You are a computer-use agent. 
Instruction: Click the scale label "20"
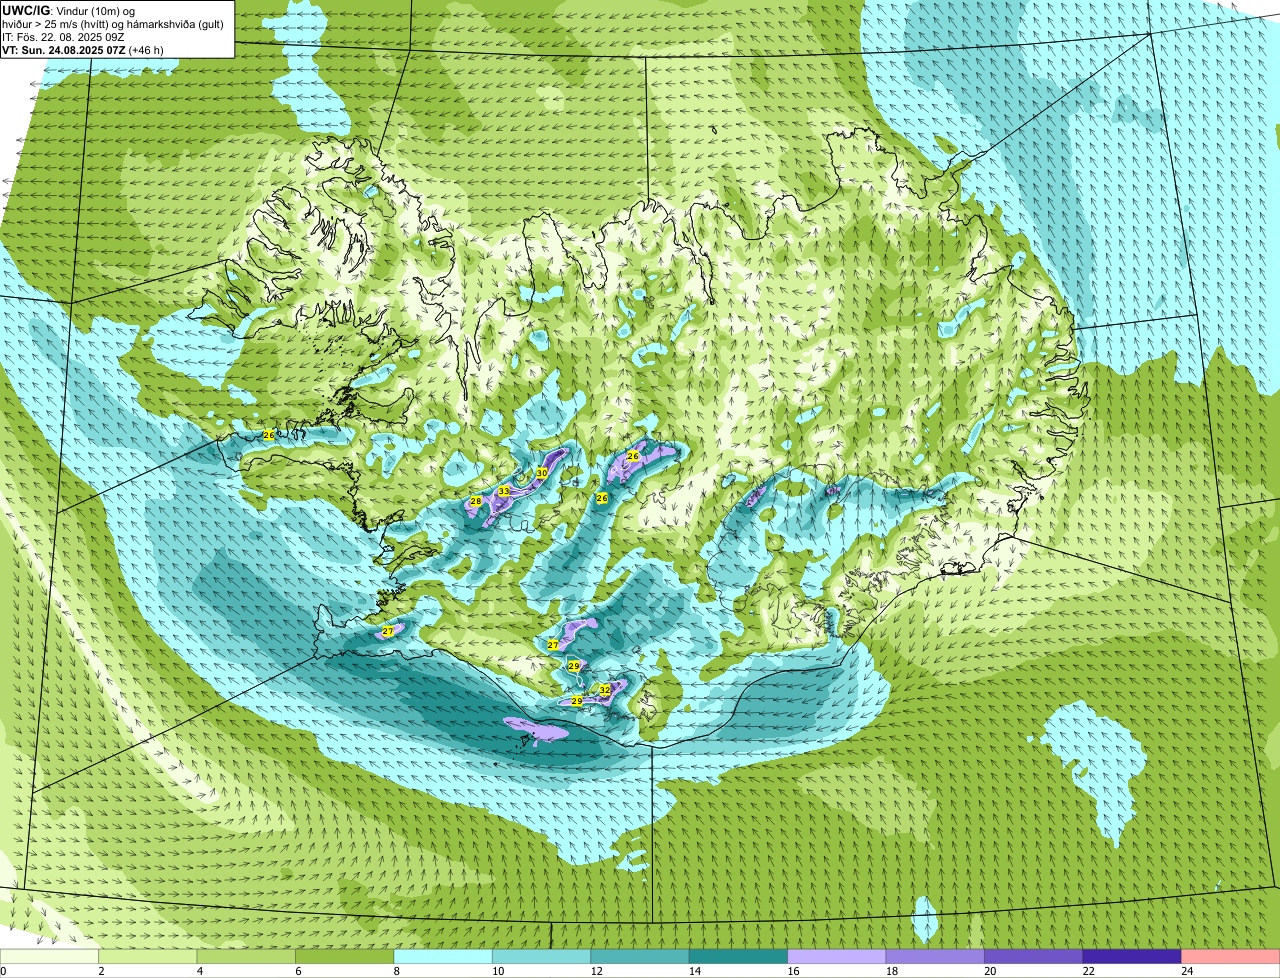[988, 971]
